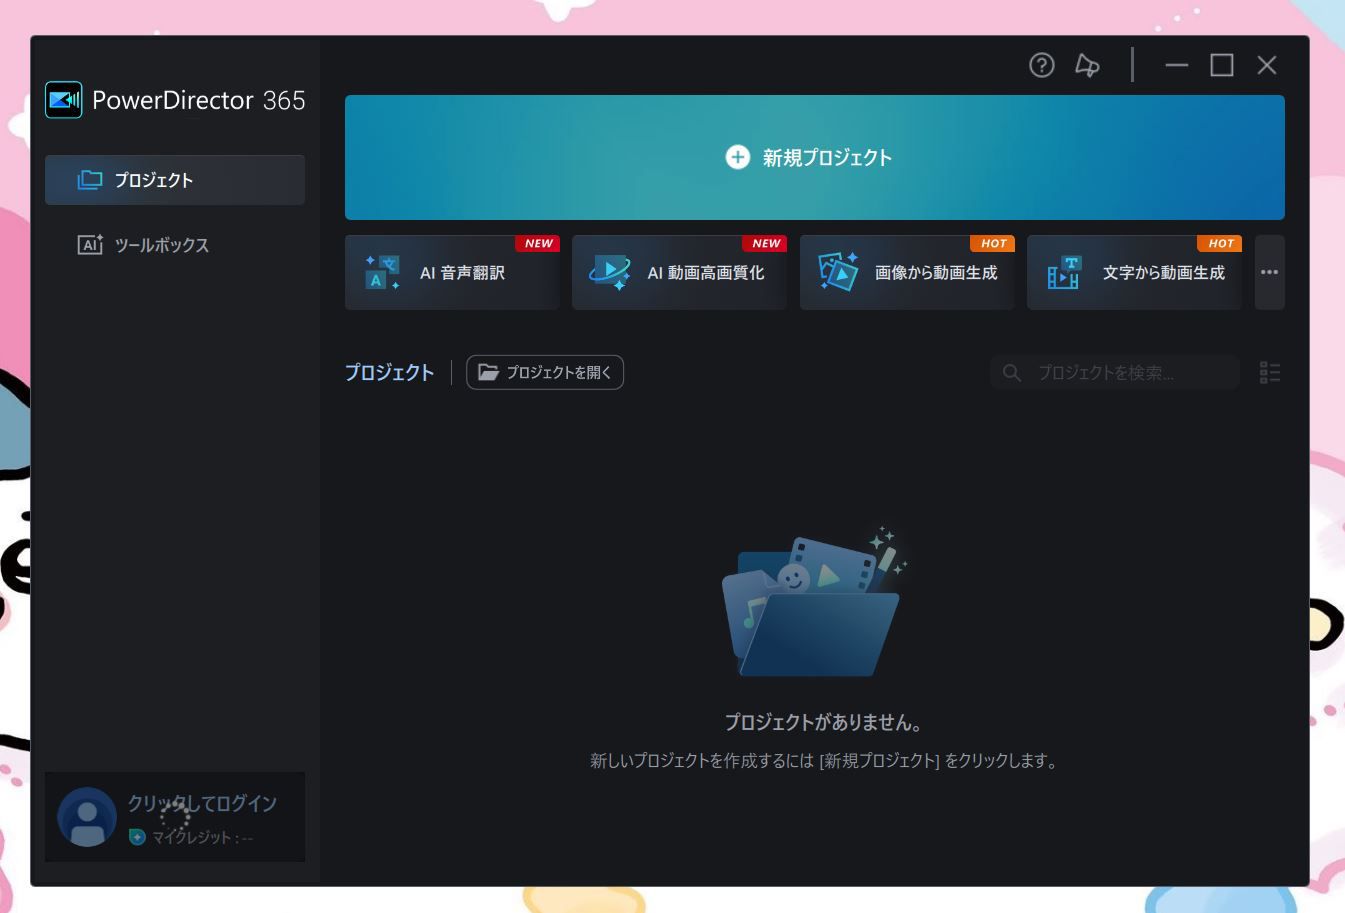This screenshot has height=913, width=1345.
Task: Click the empty projects folder illustration
Action: point(815,602)
